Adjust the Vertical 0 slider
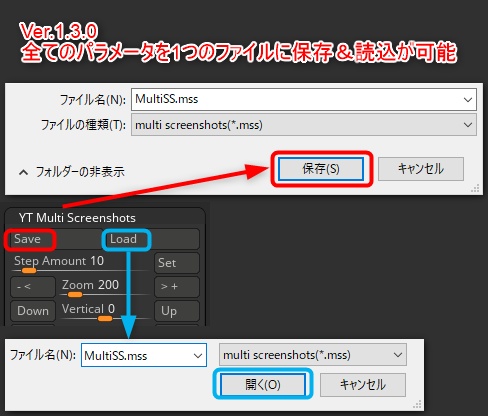The image size is (488, 416). pos(105,313)
